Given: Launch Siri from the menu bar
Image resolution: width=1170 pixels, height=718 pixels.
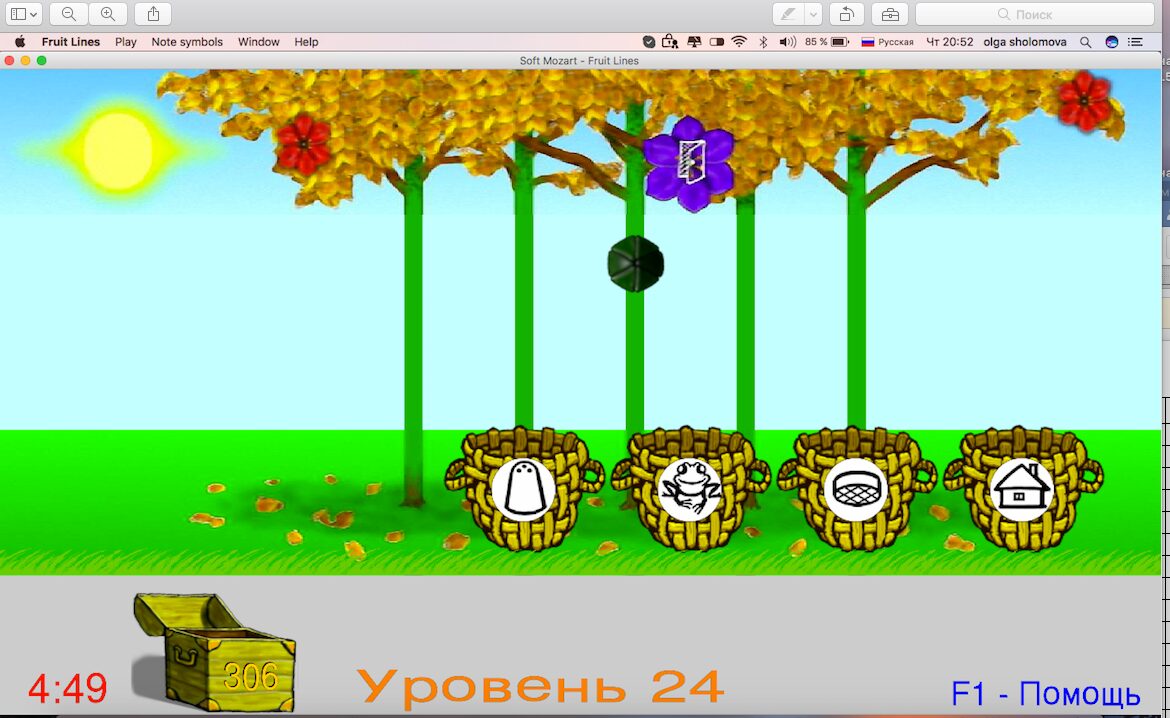Looking at the screenshot, I should point(1112,42).
